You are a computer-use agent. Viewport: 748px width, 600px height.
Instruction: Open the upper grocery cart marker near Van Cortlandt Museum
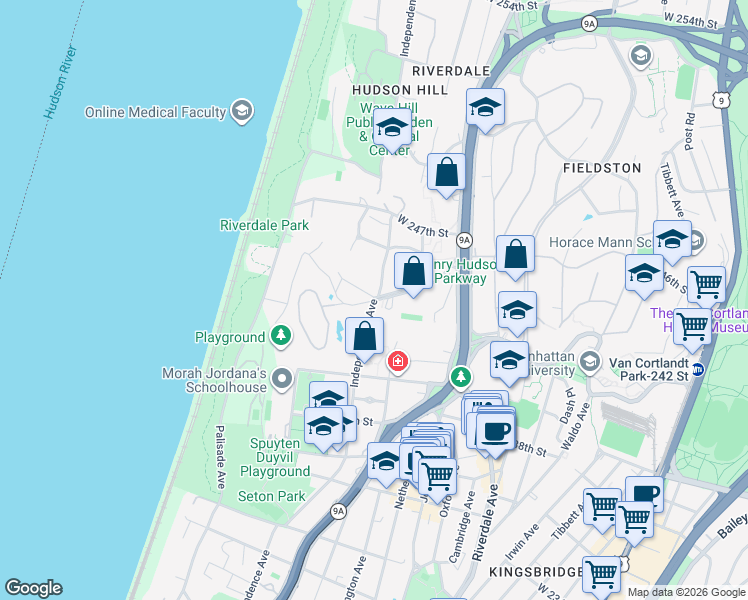tap(706, 286)
